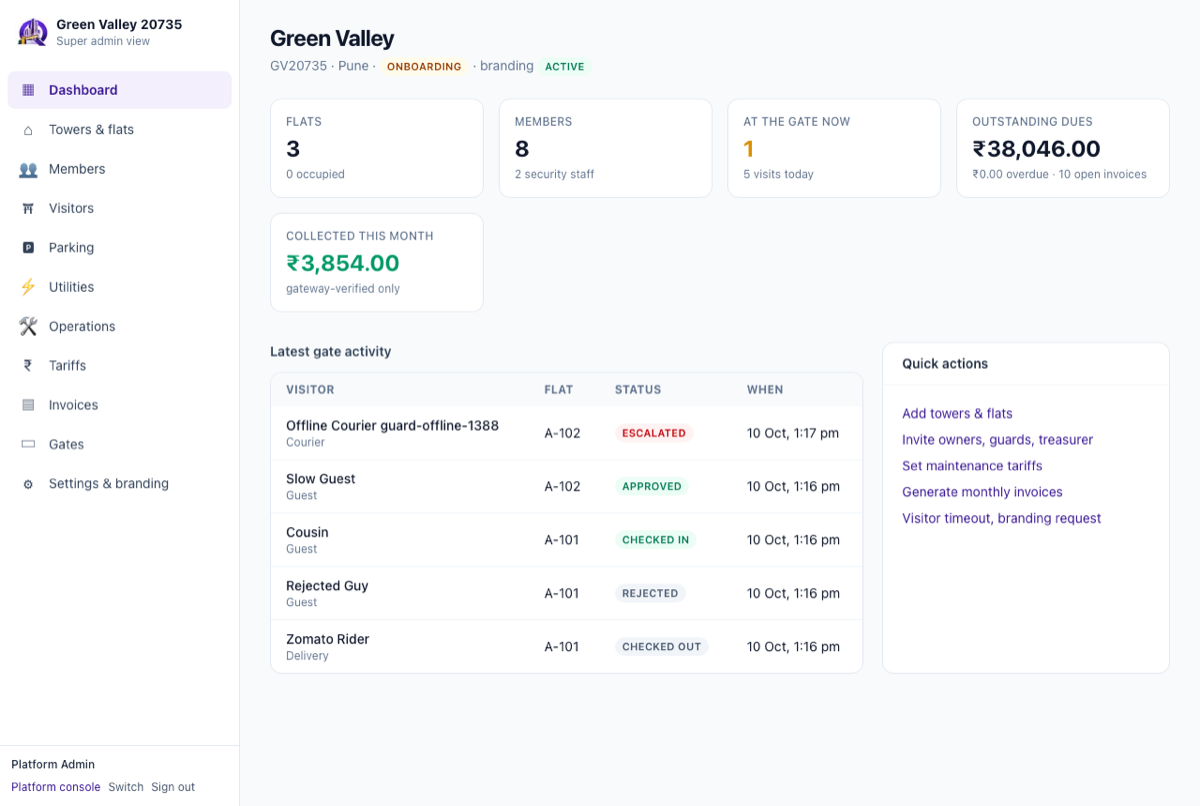Click Offline Courier guard-offline-1388 visitor name

(392, 425)
